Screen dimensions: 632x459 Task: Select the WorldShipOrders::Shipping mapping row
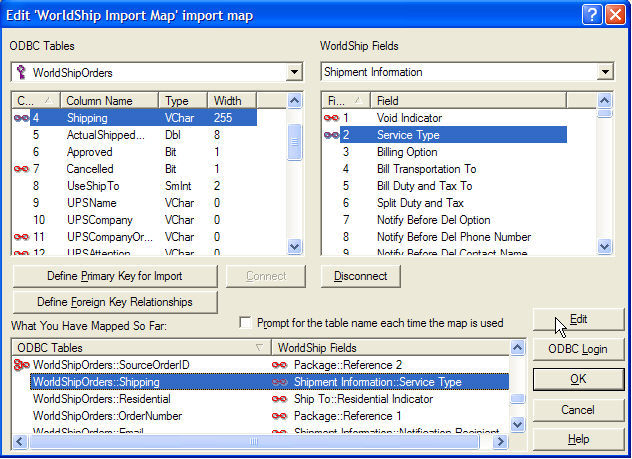(x=261, y=382)
